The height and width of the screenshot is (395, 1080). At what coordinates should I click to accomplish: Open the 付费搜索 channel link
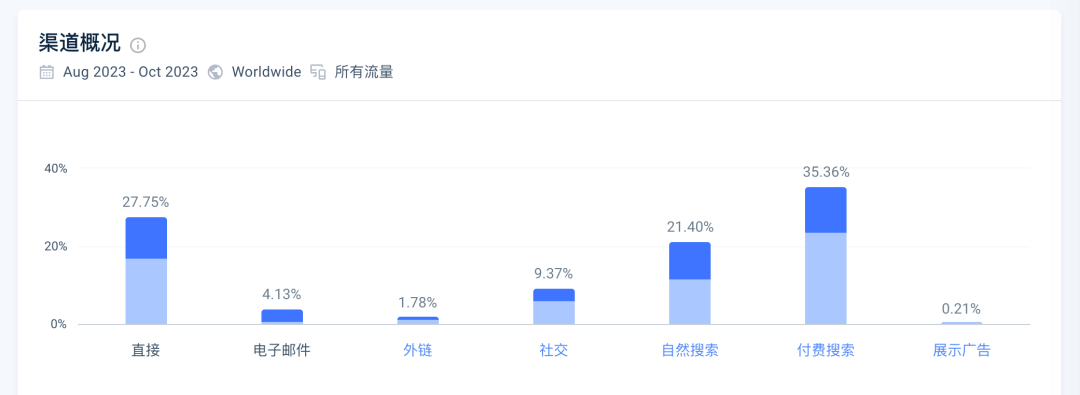pos(825,350)
